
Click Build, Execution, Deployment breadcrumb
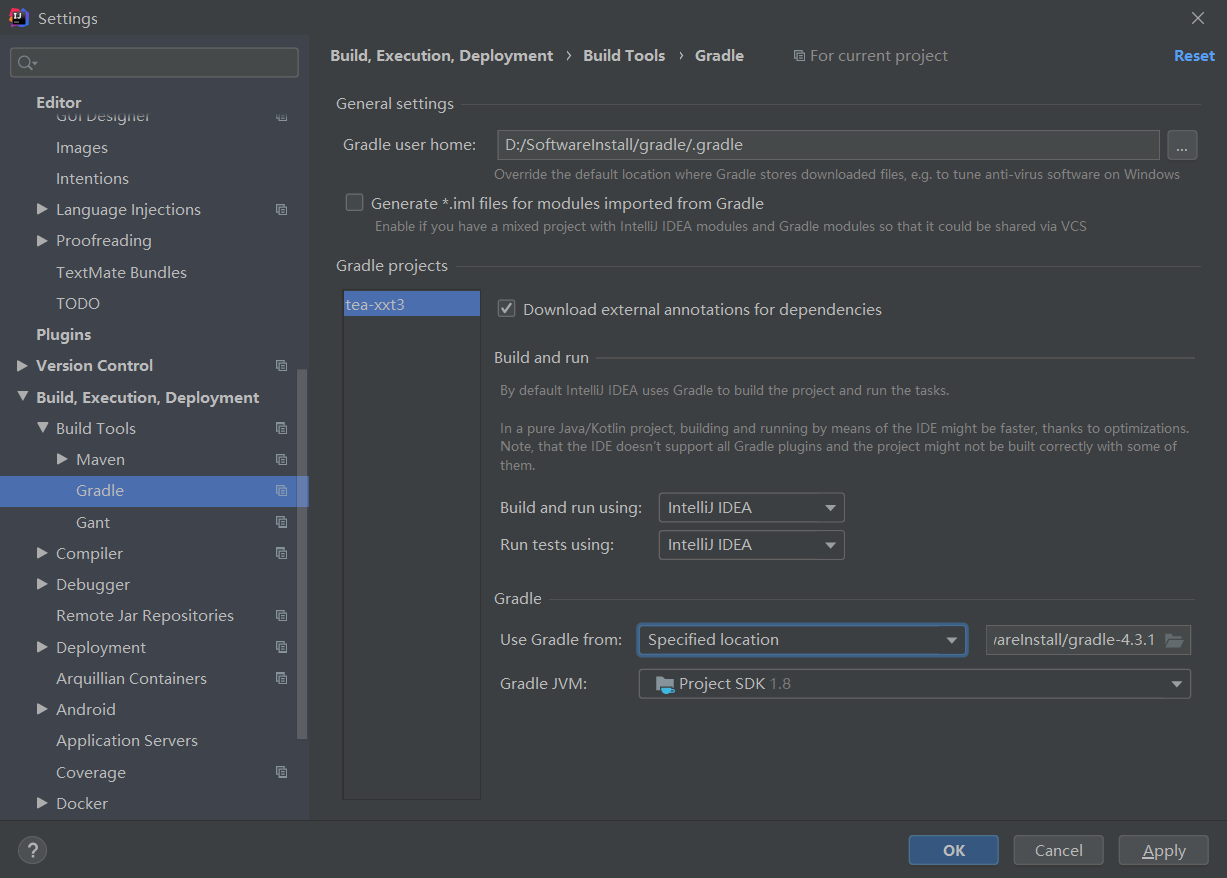coord(442,56)
